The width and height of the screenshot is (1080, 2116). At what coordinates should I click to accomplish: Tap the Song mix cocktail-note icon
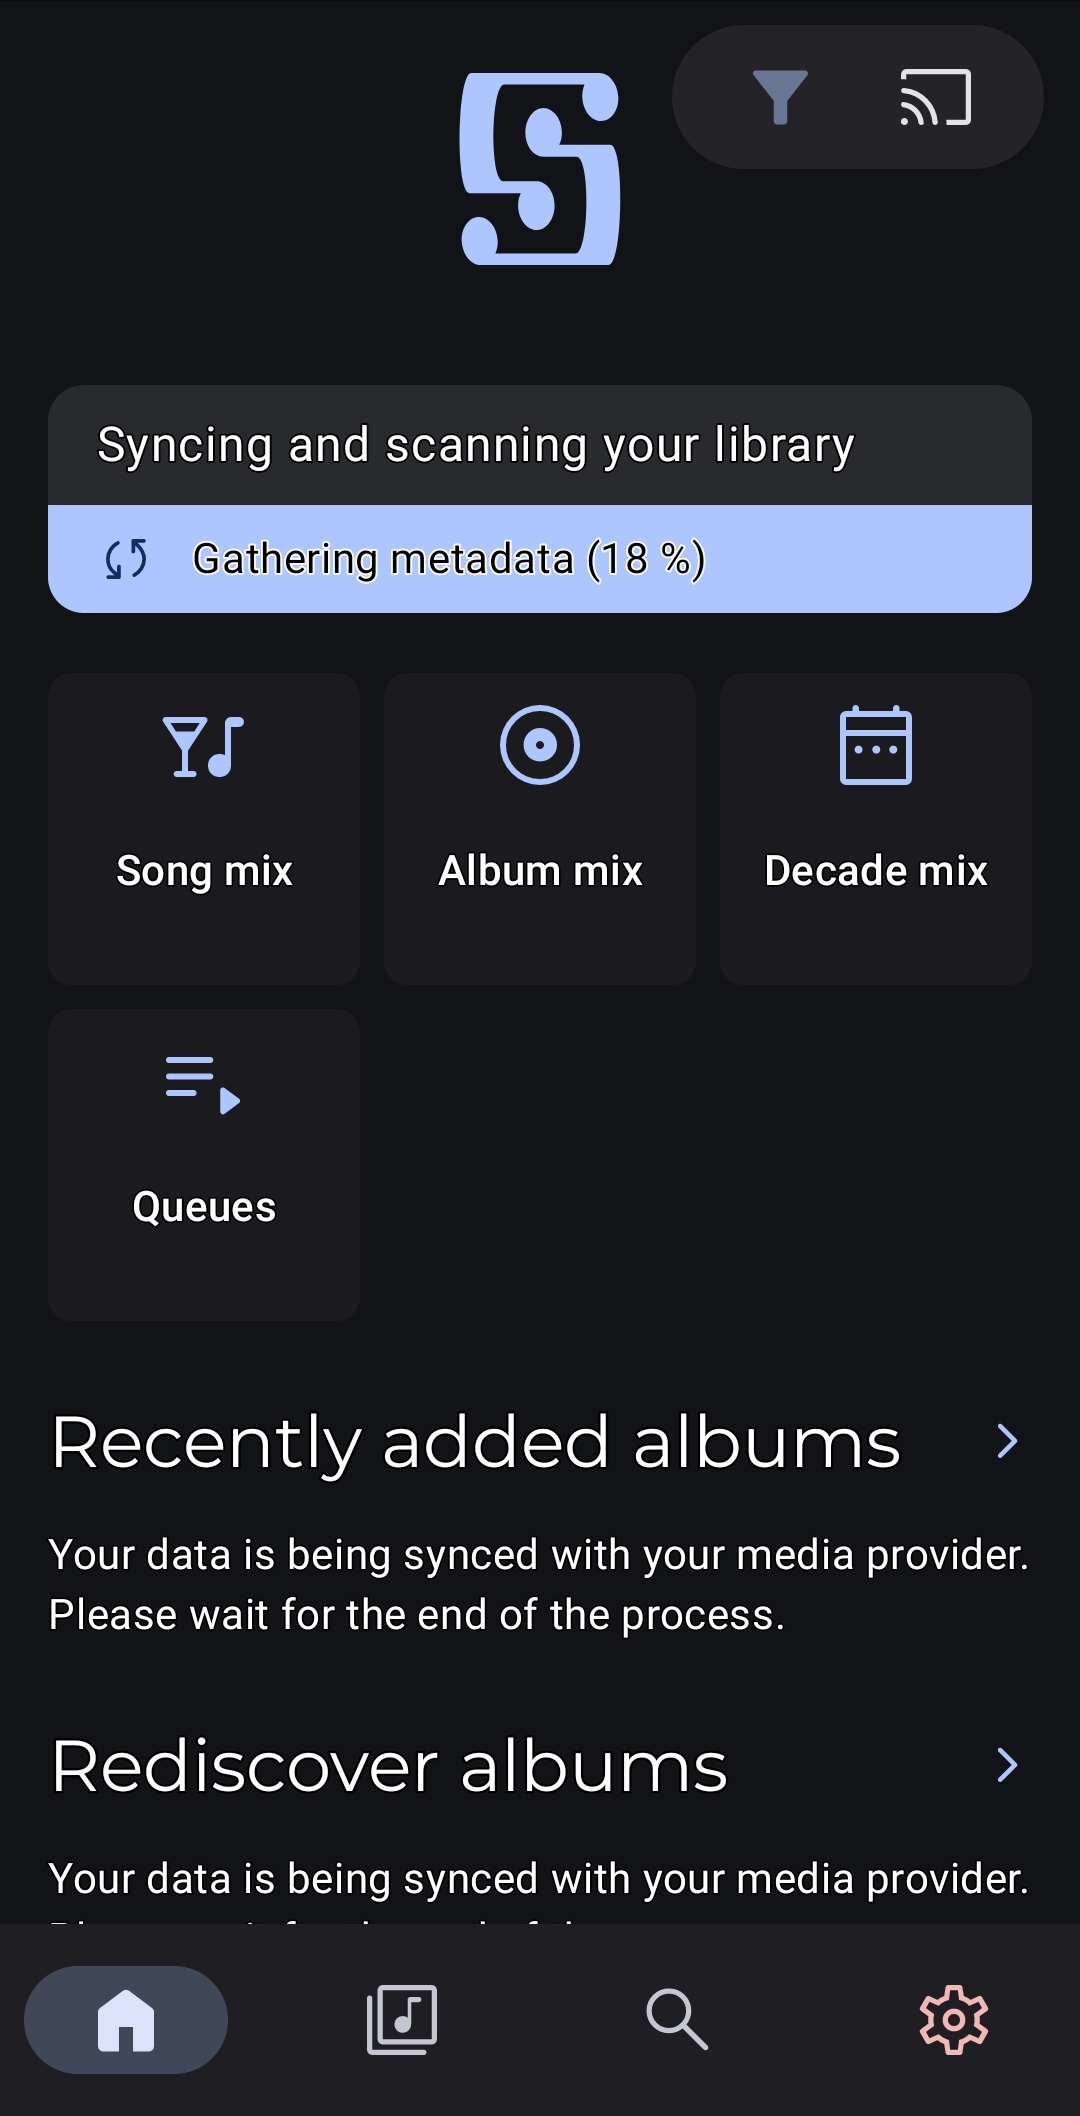coord(204,746)
